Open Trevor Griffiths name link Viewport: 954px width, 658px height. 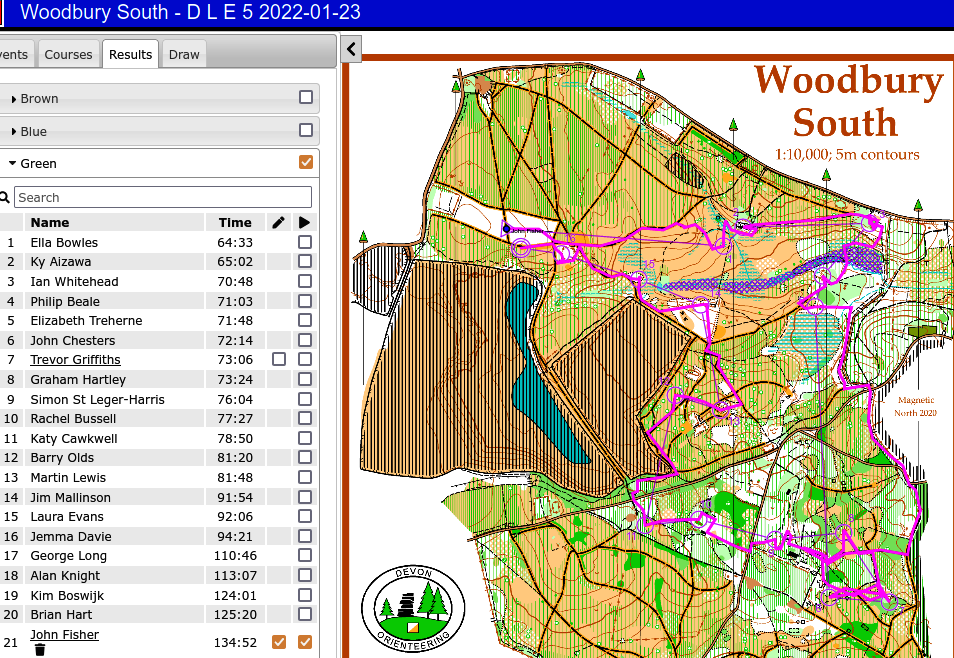(75, 360)
